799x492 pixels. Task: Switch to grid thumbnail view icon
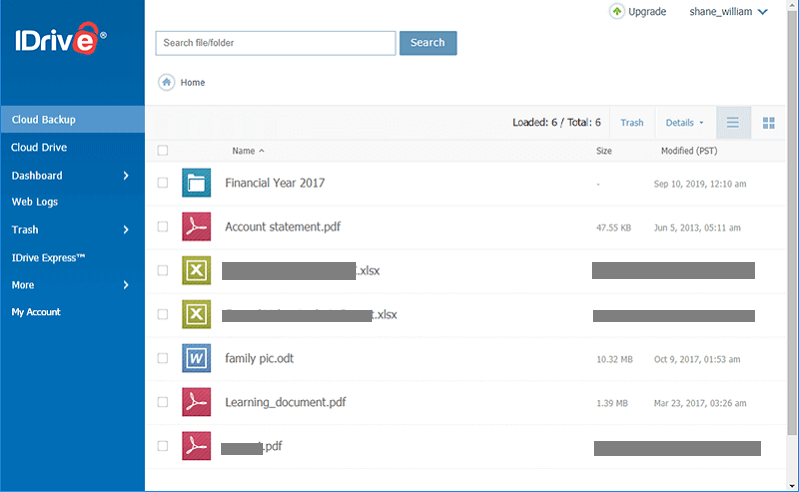[x=768, y=123]
